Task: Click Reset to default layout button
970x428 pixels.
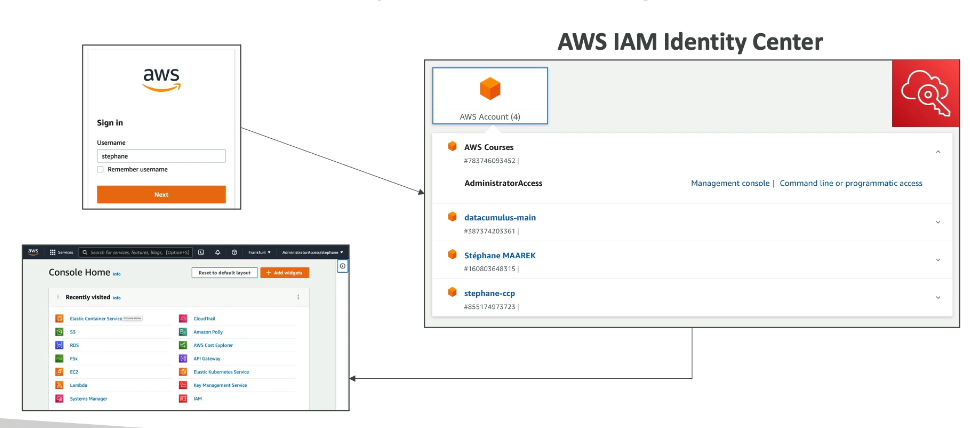Action: click(x=225, y=273)
